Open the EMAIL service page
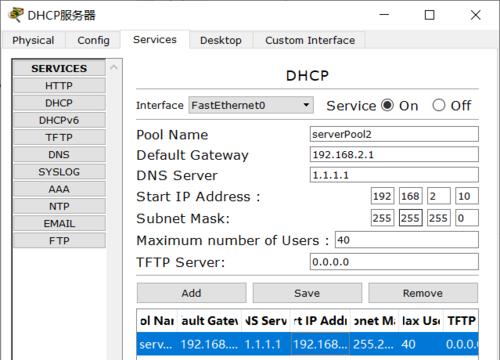 [x=59, y=224]
